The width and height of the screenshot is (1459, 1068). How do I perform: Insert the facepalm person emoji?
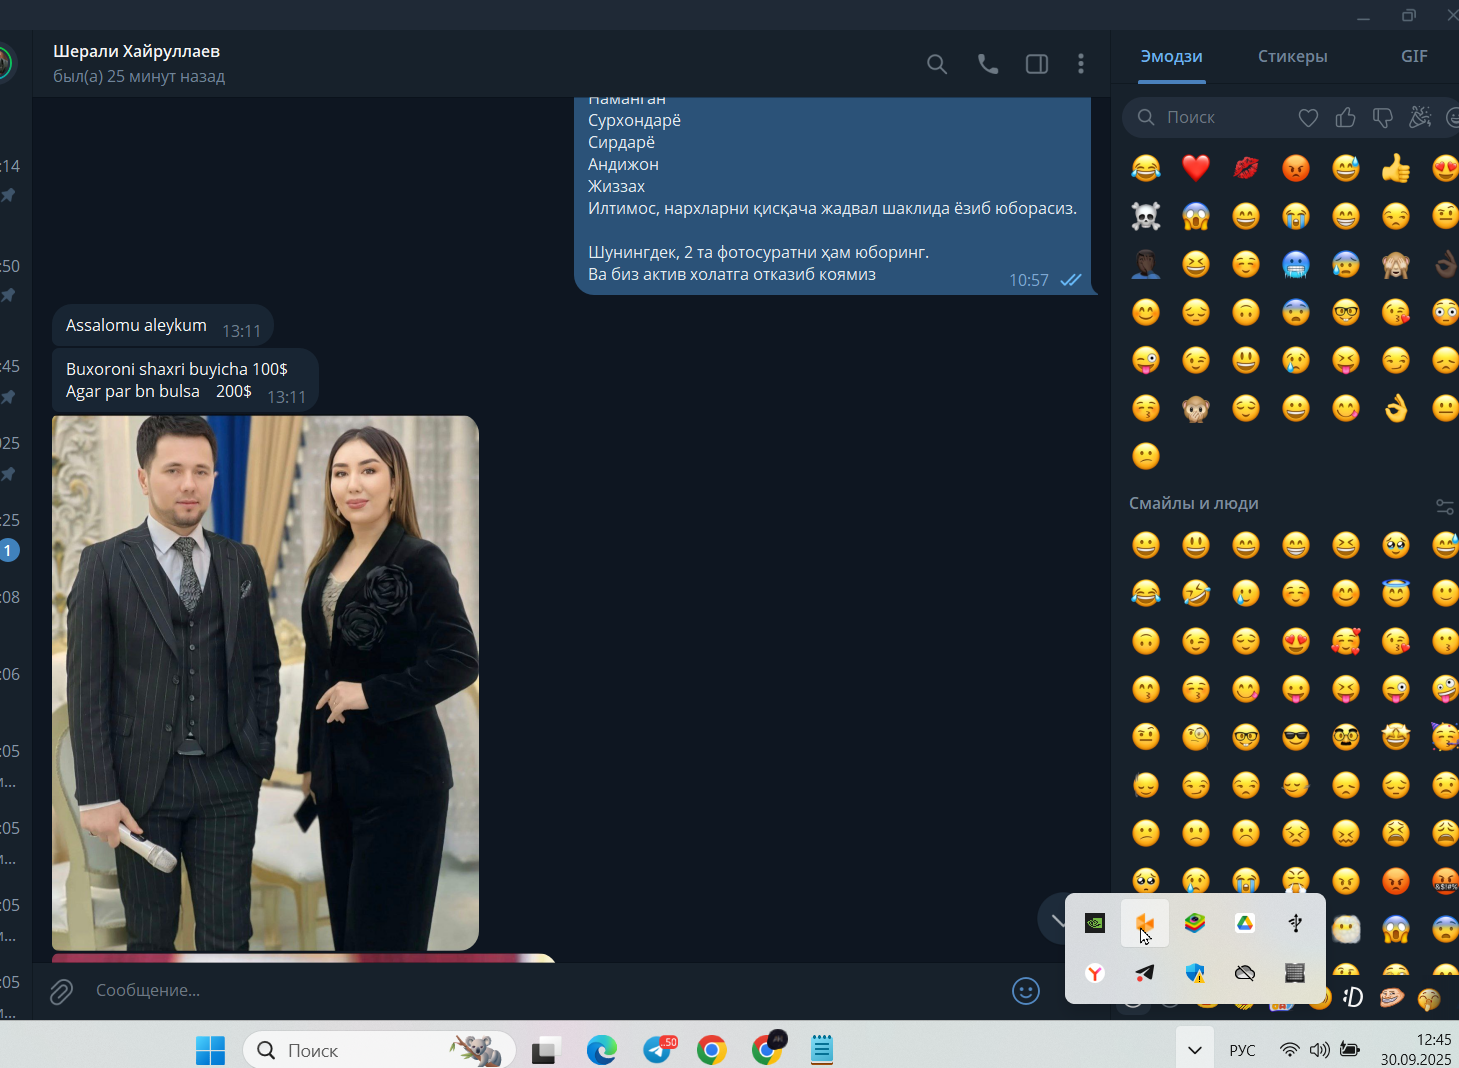click(x=1146, y=264)
